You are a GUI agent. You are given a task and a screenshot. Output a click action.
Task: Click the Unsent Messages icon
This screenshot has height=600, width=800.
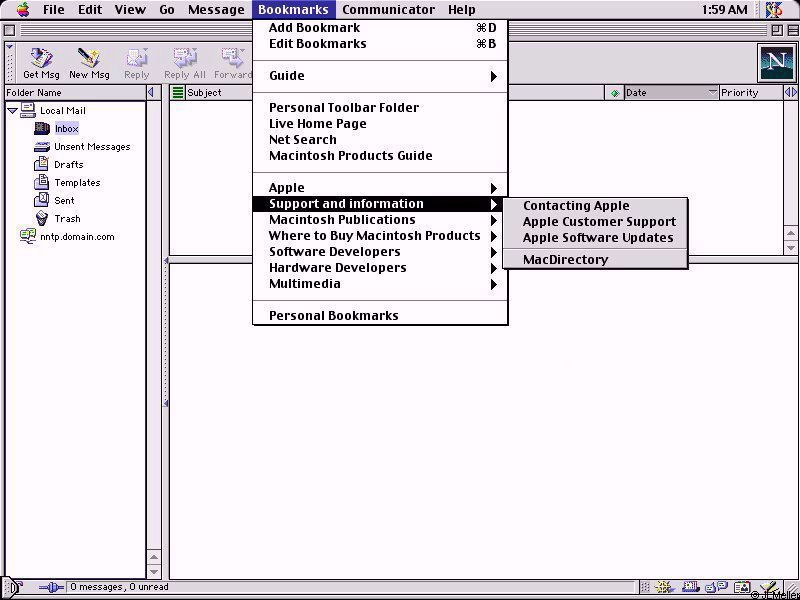click(x=41, y=147)
